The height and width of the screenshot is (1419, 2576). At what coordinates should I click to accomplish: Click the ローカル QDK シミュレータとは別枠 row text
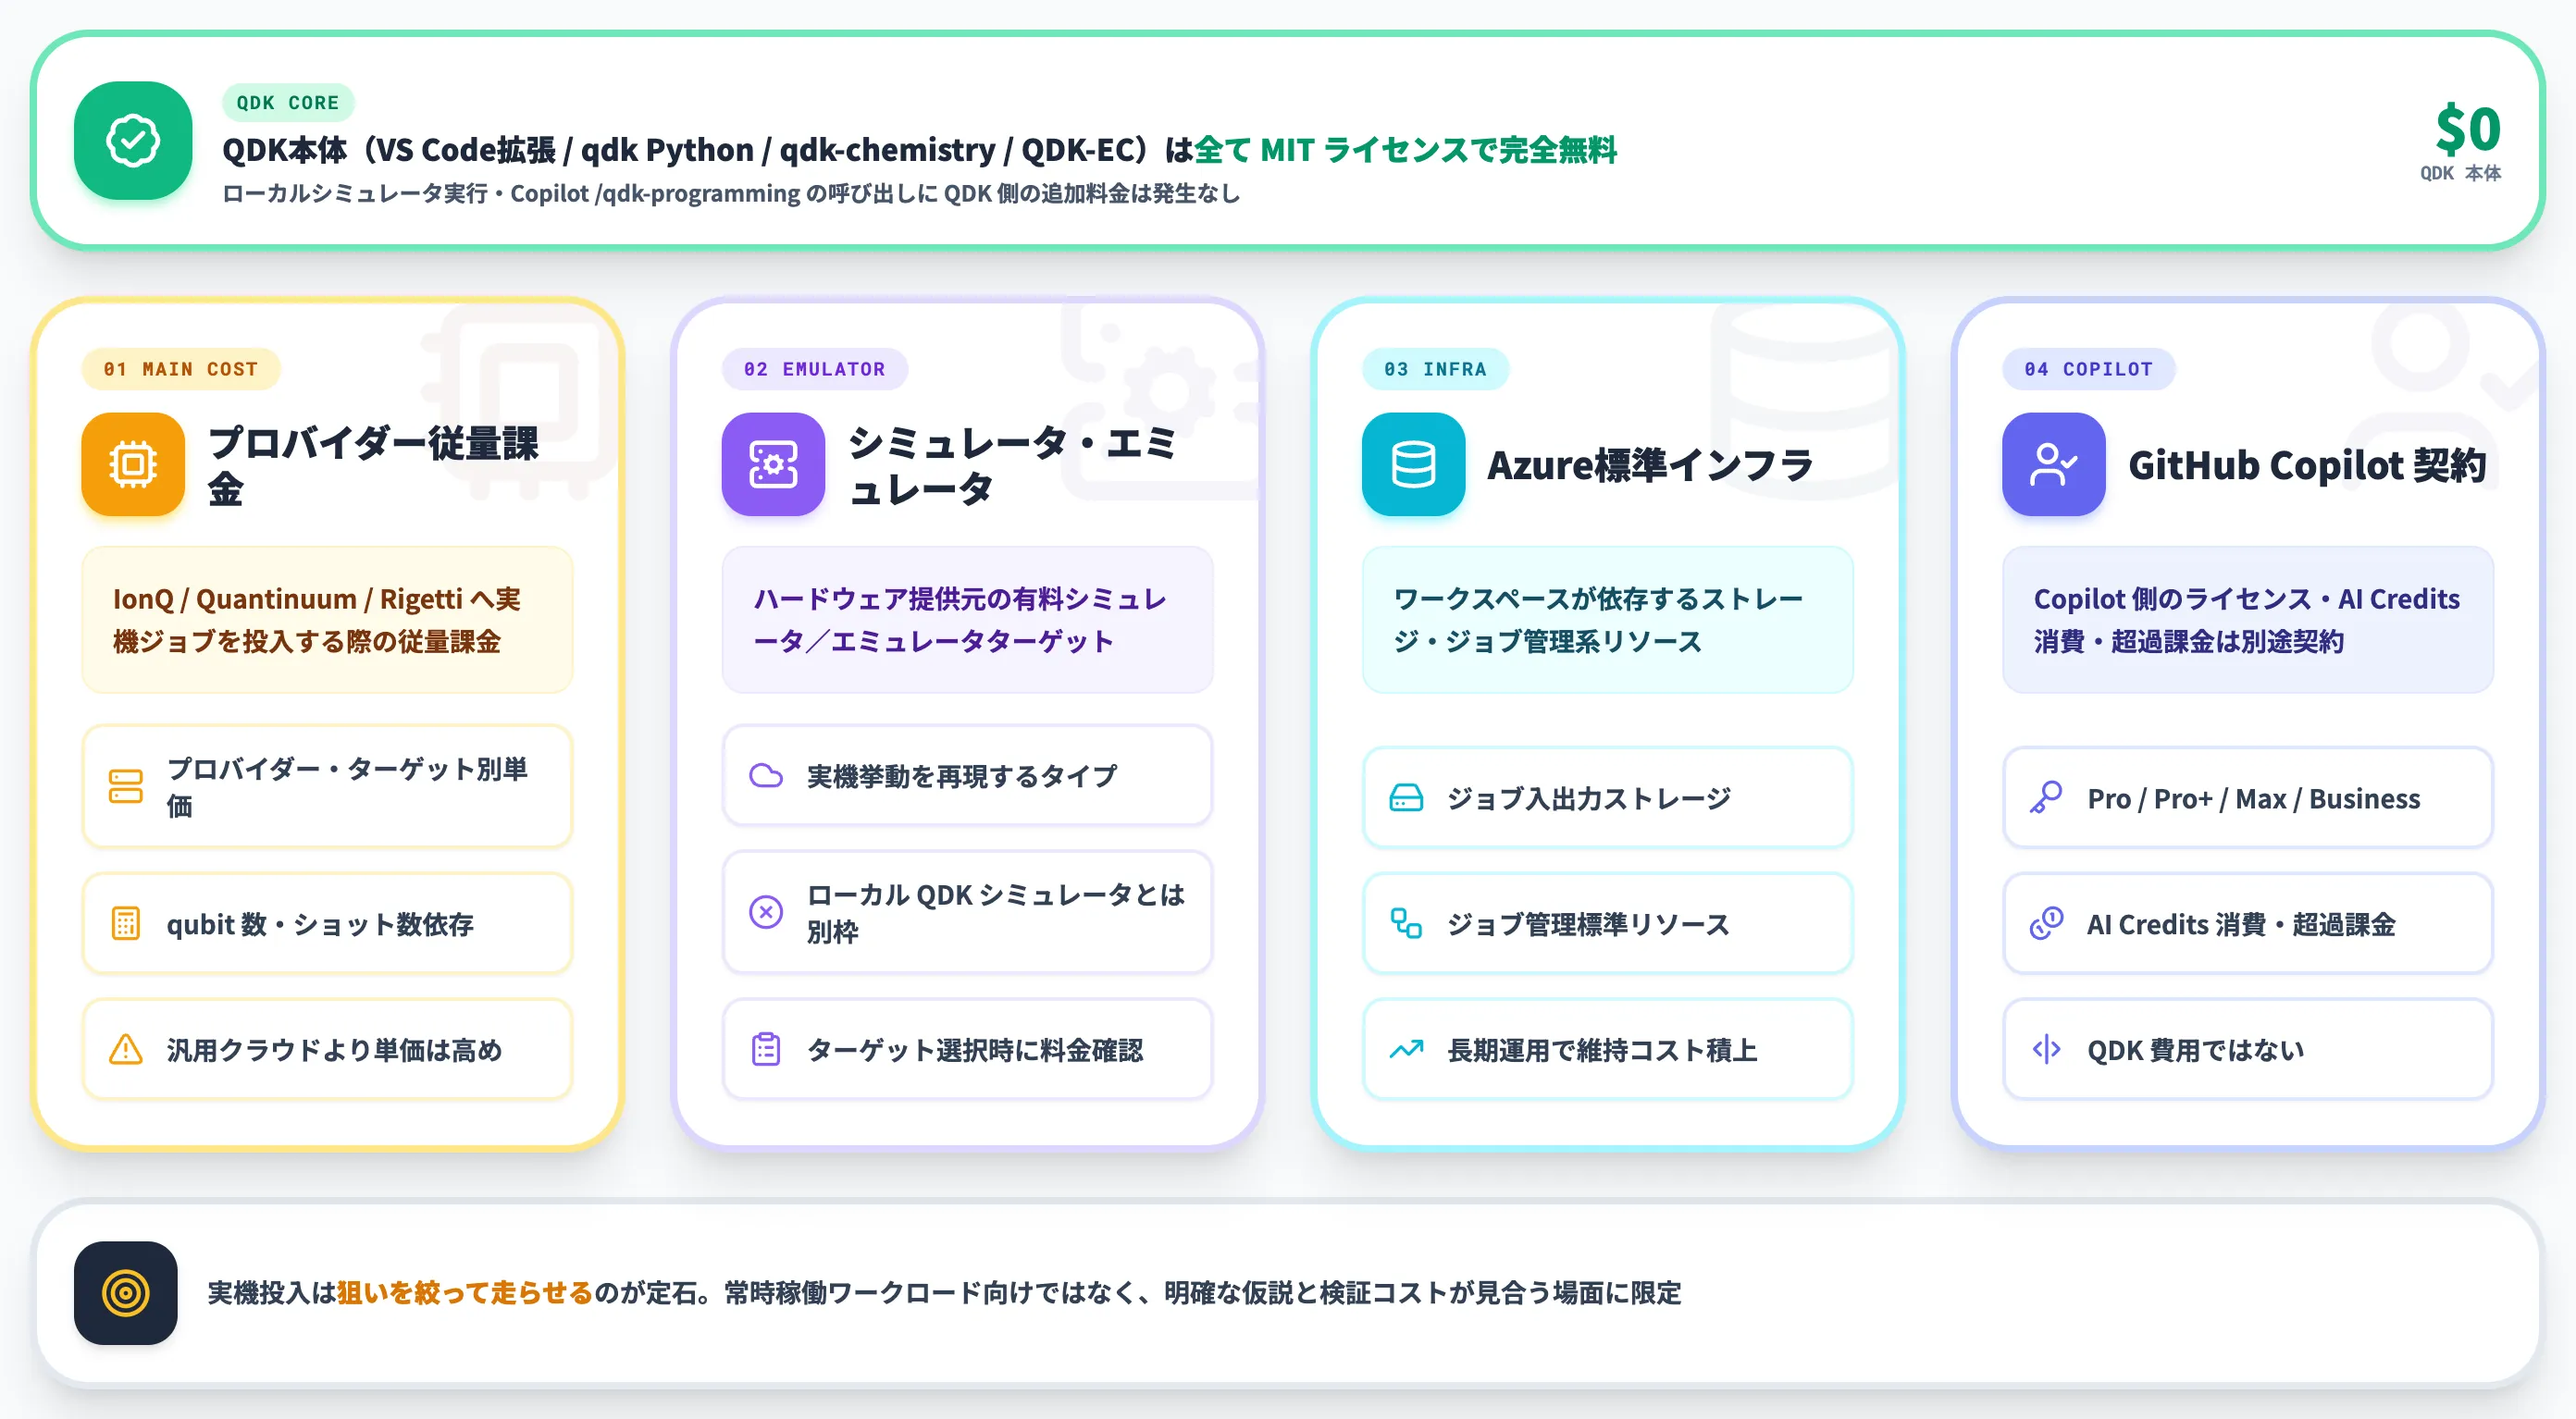coord(996,912)
